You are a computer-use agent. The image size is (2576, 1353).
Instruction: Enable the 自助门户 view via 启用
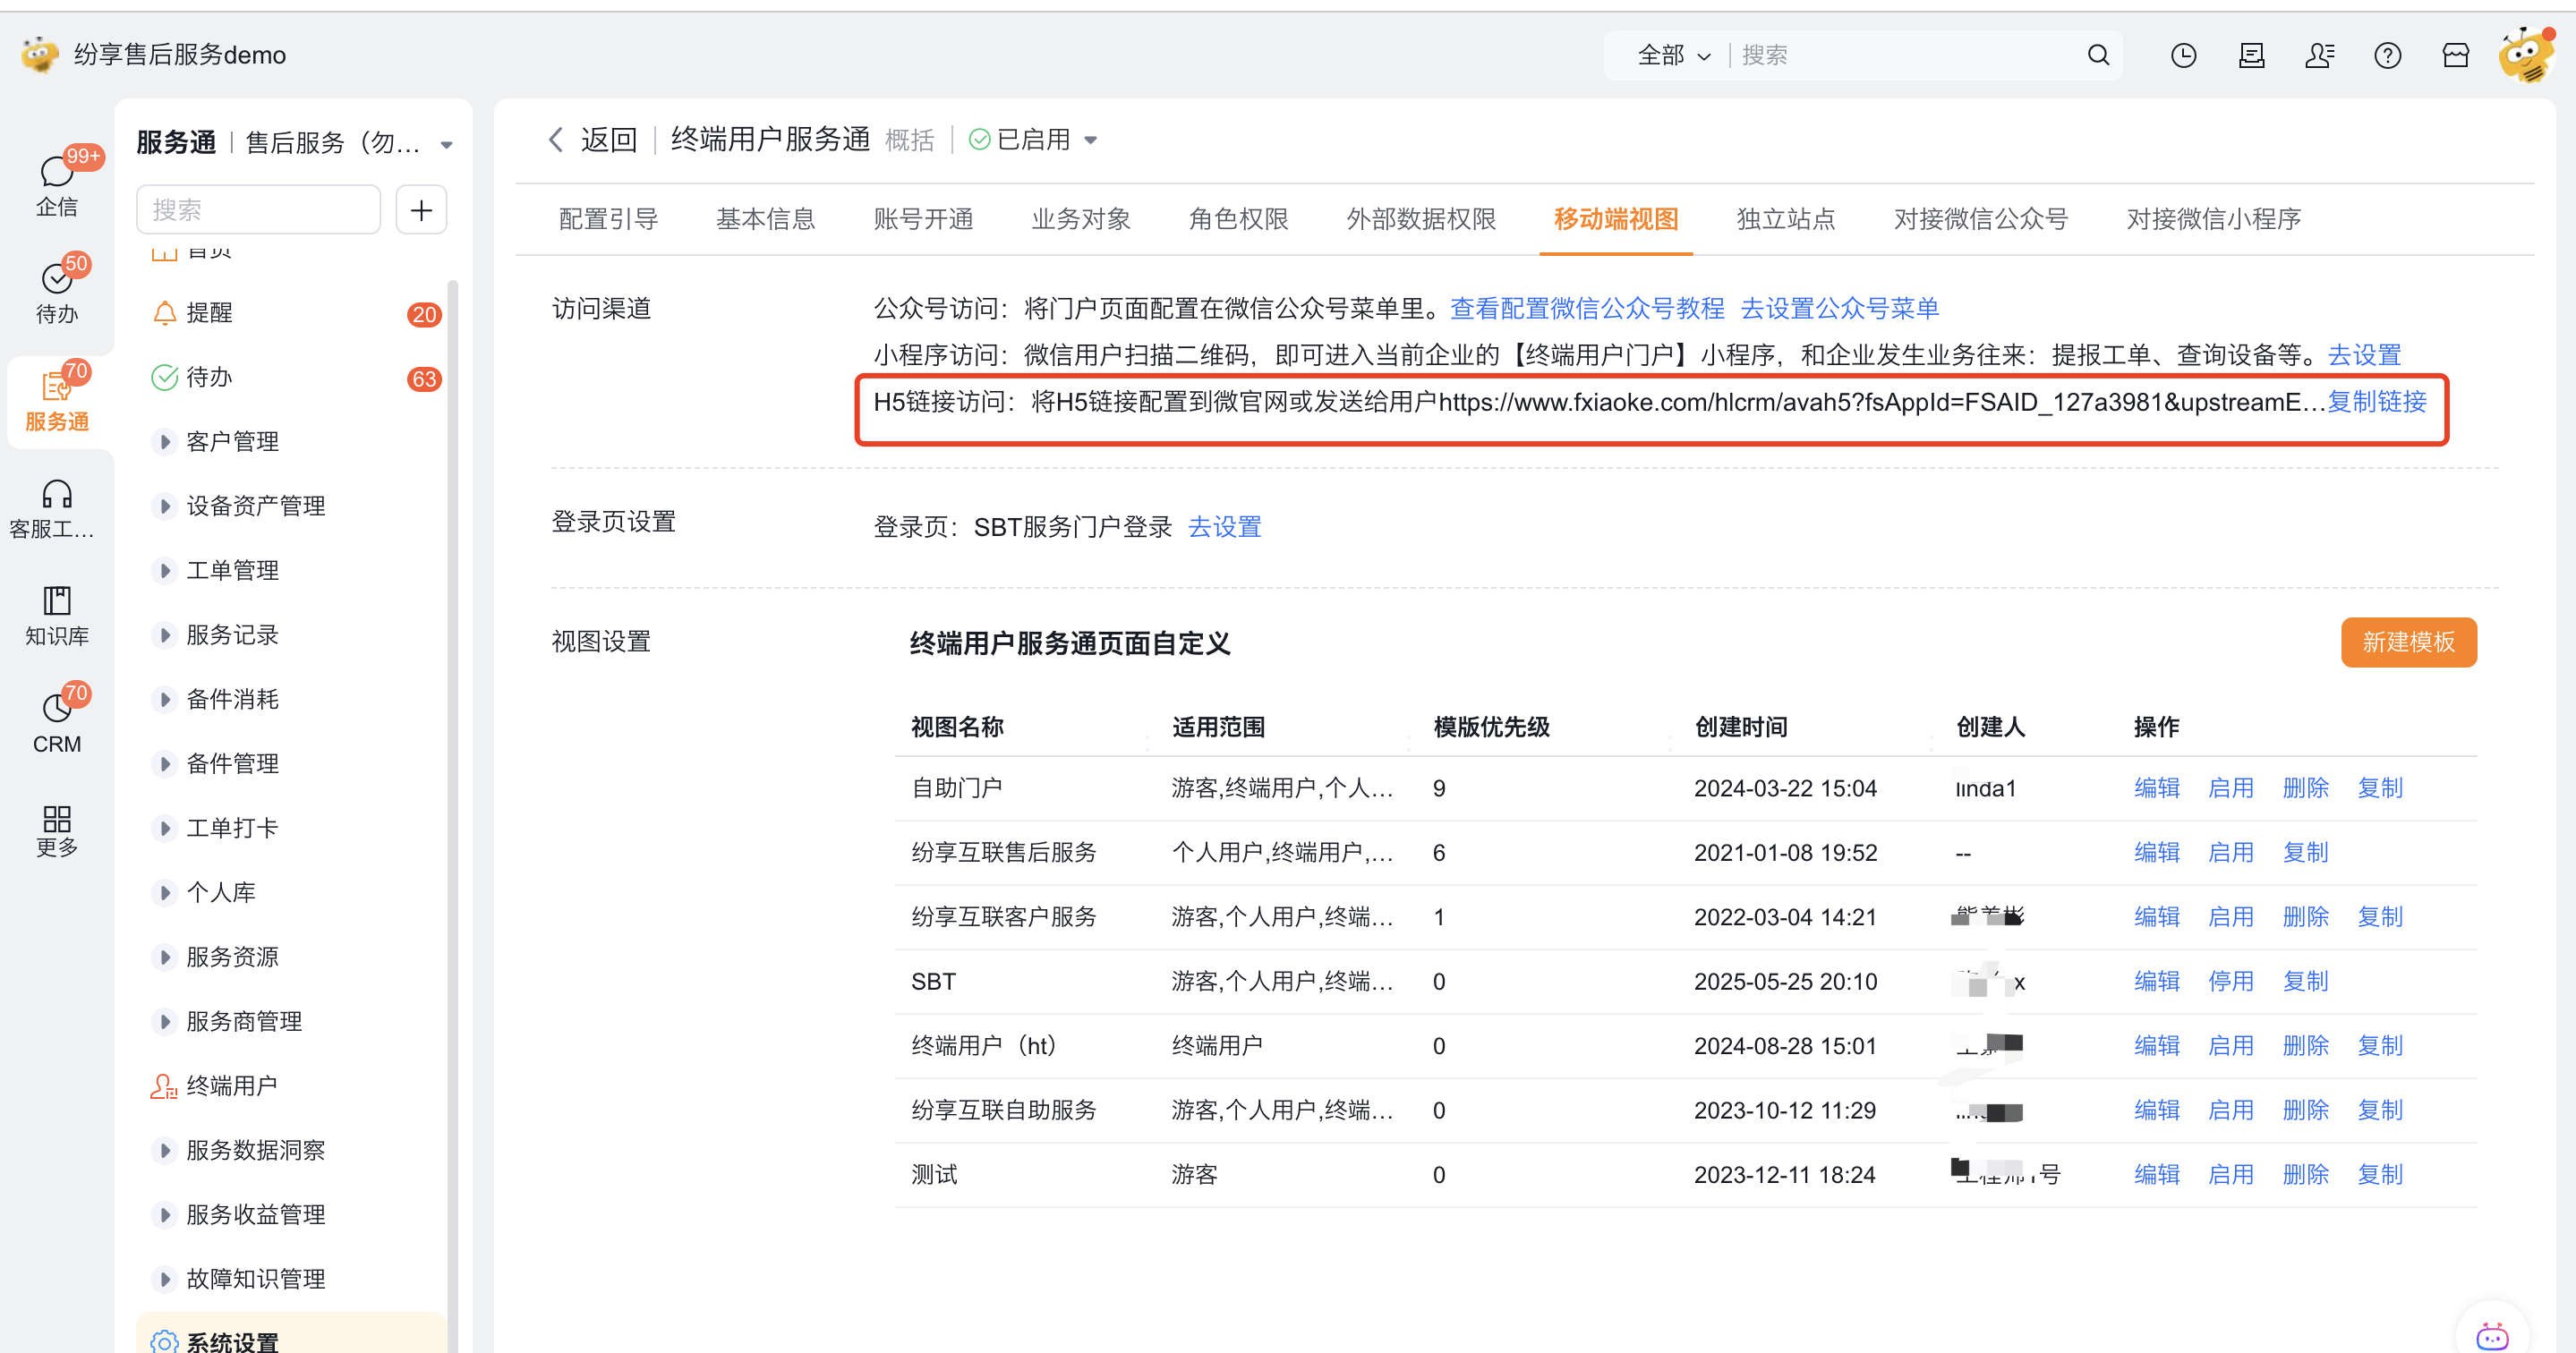coord(2230,788)
